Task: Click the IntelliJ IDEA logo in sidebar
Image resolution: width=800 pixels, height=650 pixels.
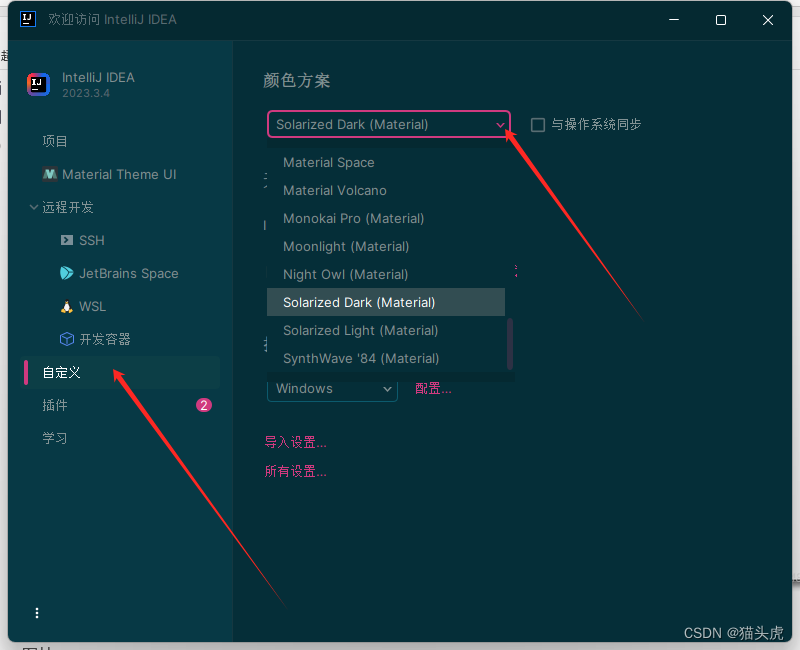Action: click(38, 84)
